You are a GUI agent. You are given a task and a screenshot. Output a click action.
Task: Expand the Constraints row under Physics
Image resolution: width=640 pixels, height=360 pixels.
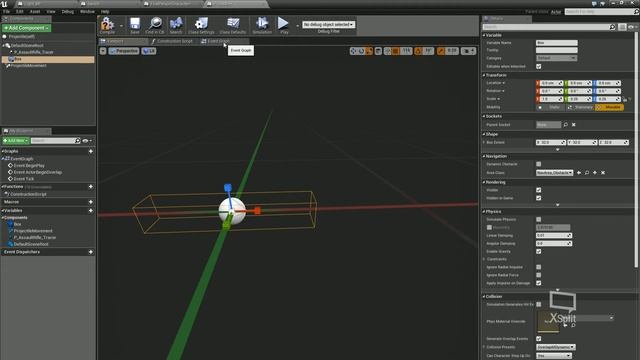pos(484,259)
